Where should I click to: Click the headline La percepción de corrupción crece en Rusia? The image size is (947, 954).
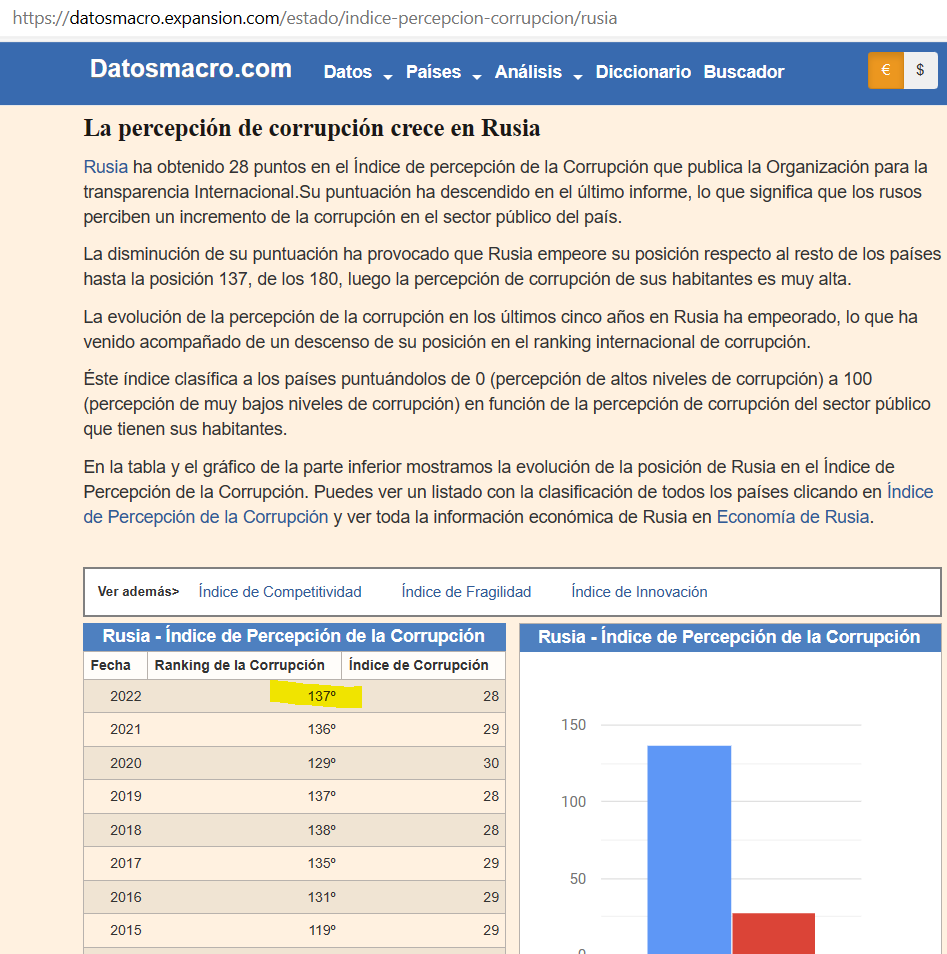[x=312, y=128]
